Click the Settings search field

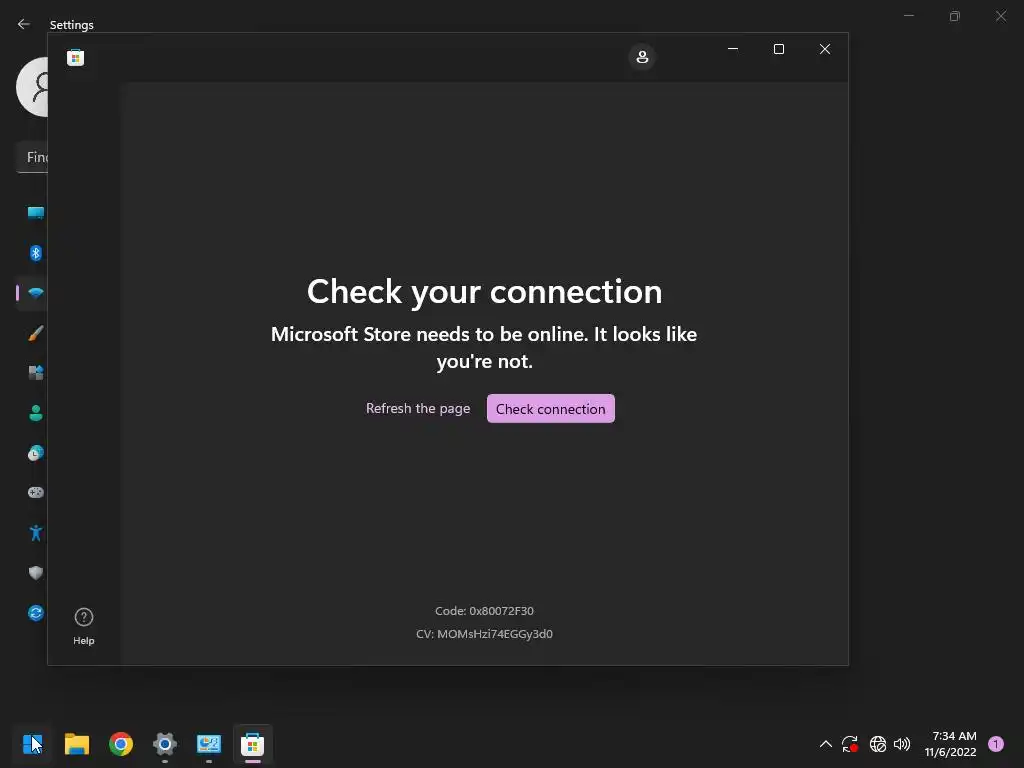[x=31, y=157]
